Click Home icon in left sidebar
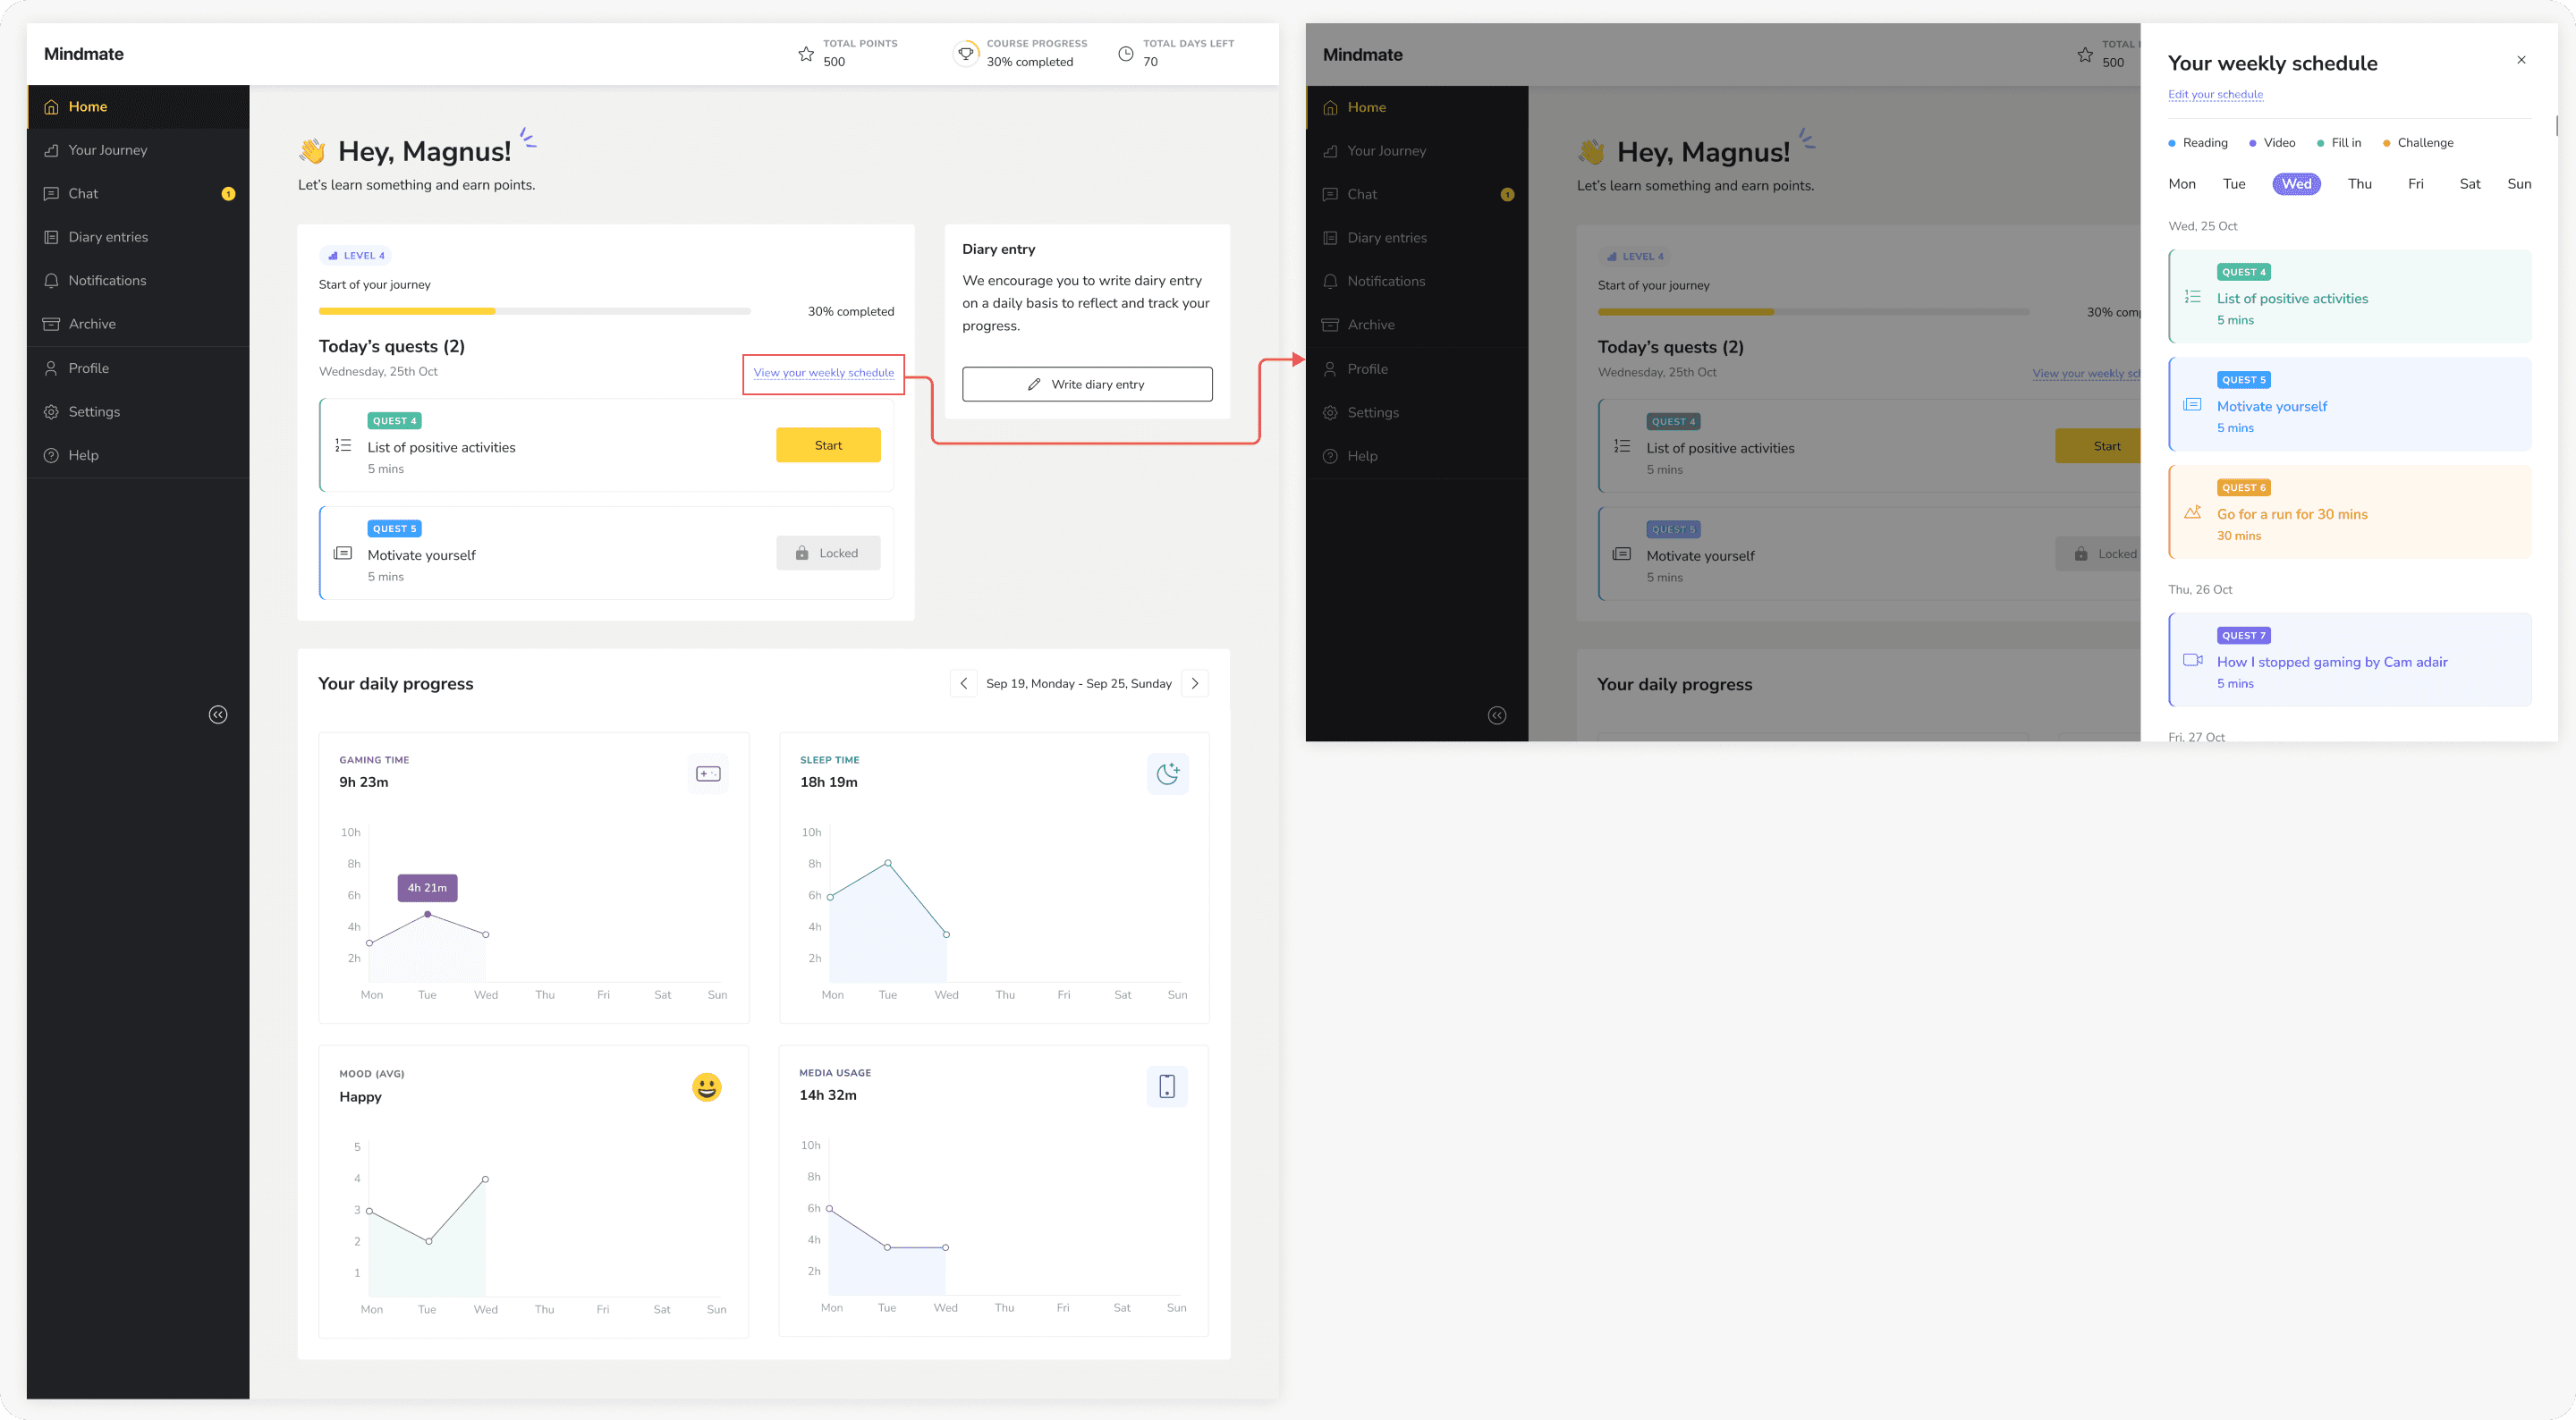Screen dimensions: 2576x1420 51,107
